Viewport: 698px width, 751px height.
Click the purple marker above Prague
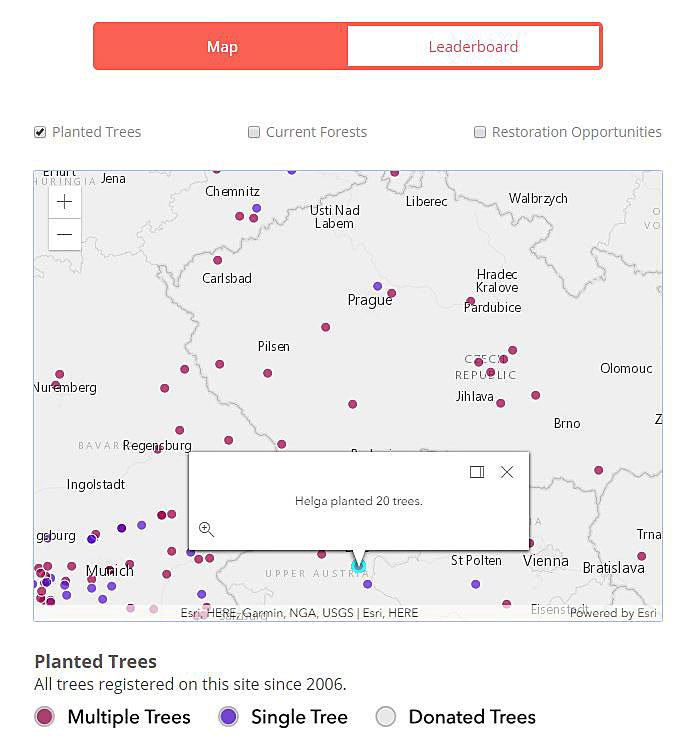pos(378,286)
